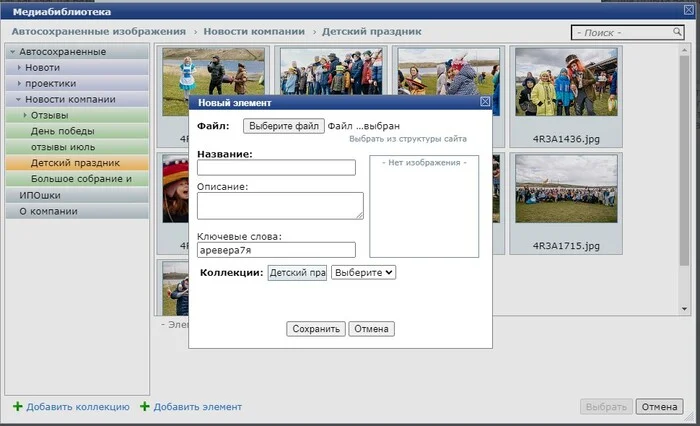
Task: Click the green plus next to Добавить элемент
Action: point(144,406)
